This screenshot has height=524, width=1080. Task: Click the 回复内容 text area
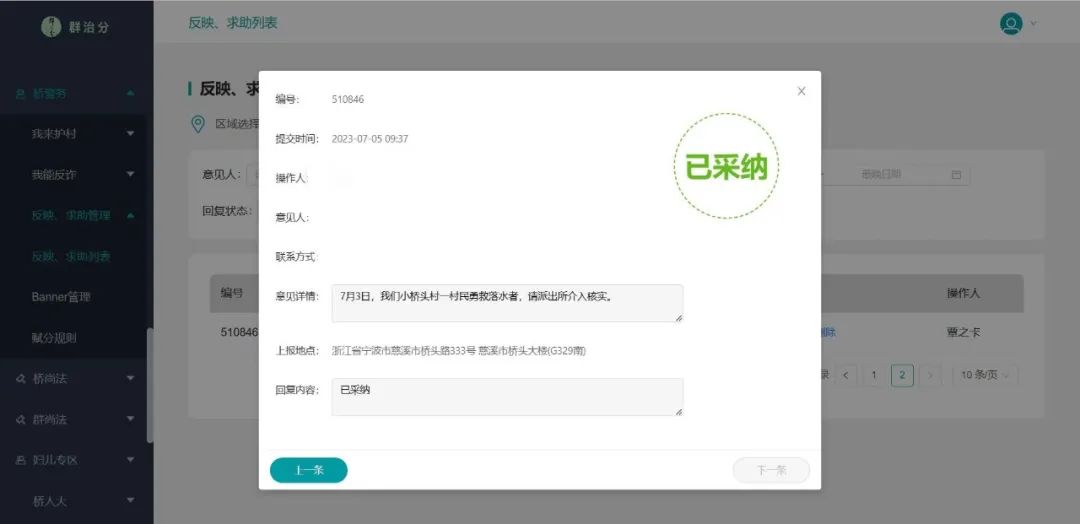(507, 397)
